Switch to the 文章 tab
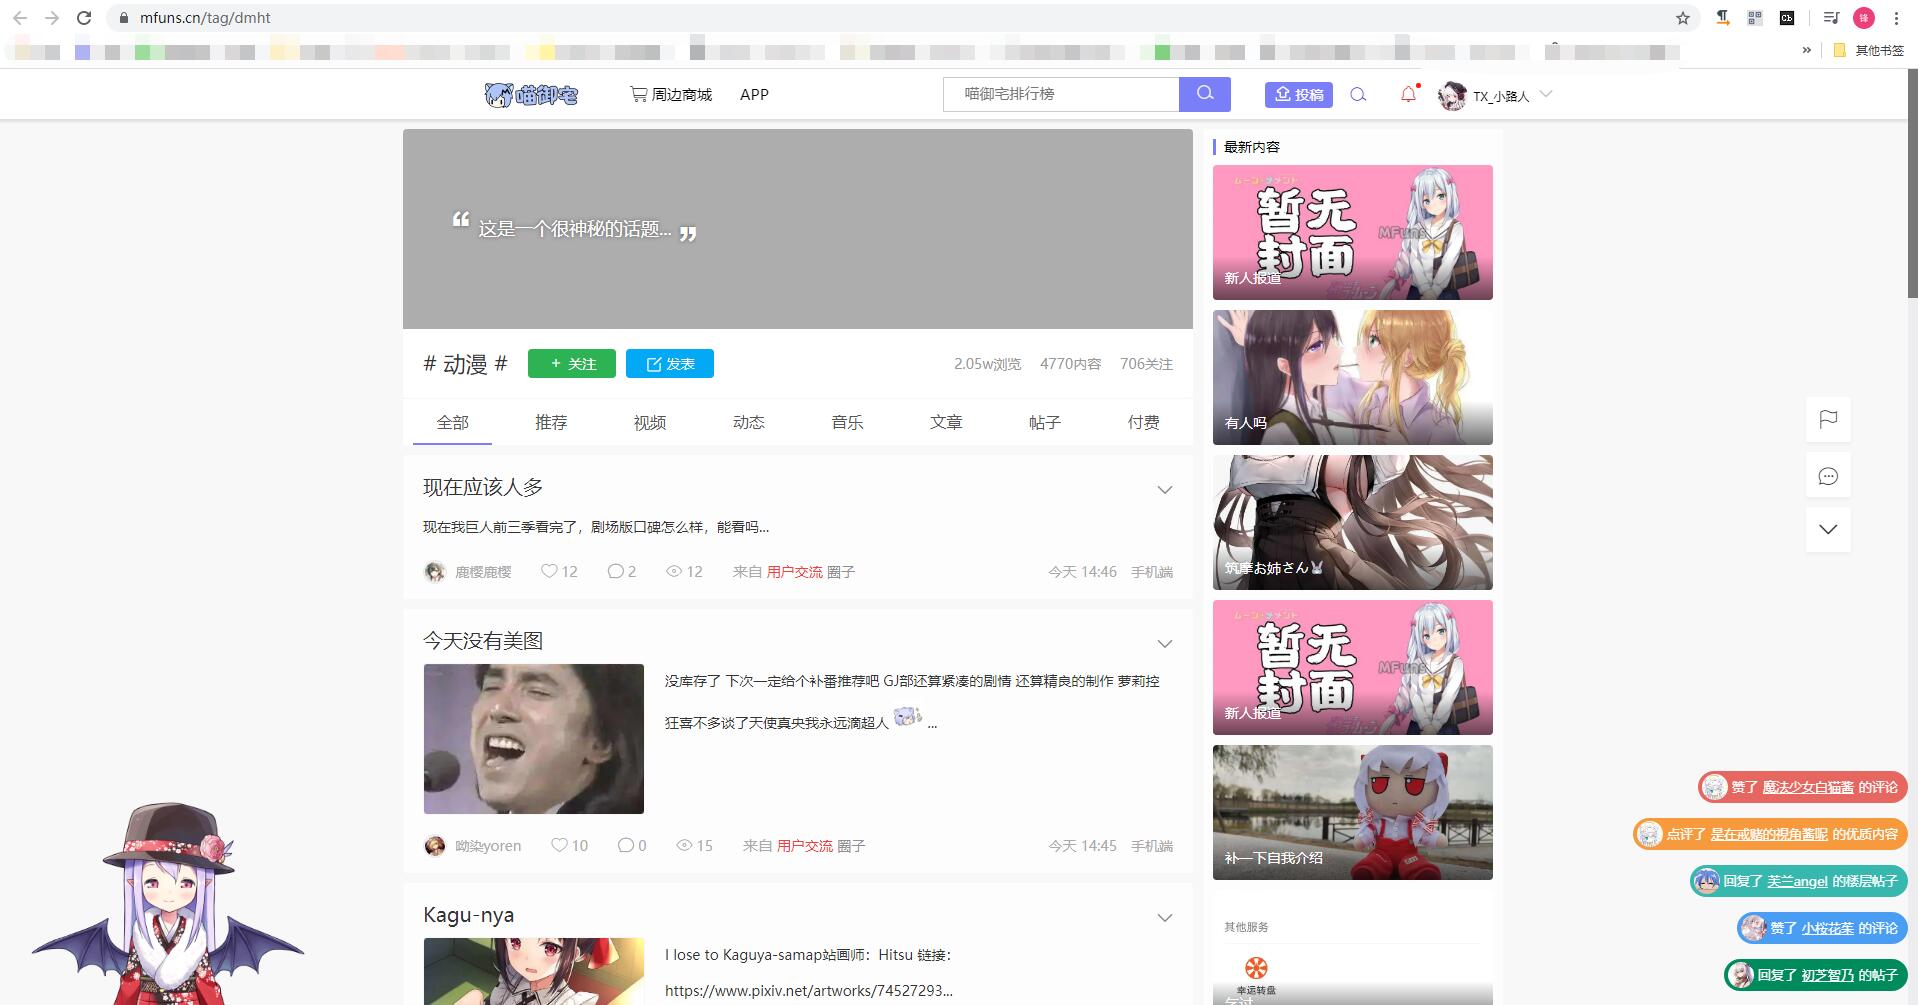1918x1005 pixels. point(946,423)
